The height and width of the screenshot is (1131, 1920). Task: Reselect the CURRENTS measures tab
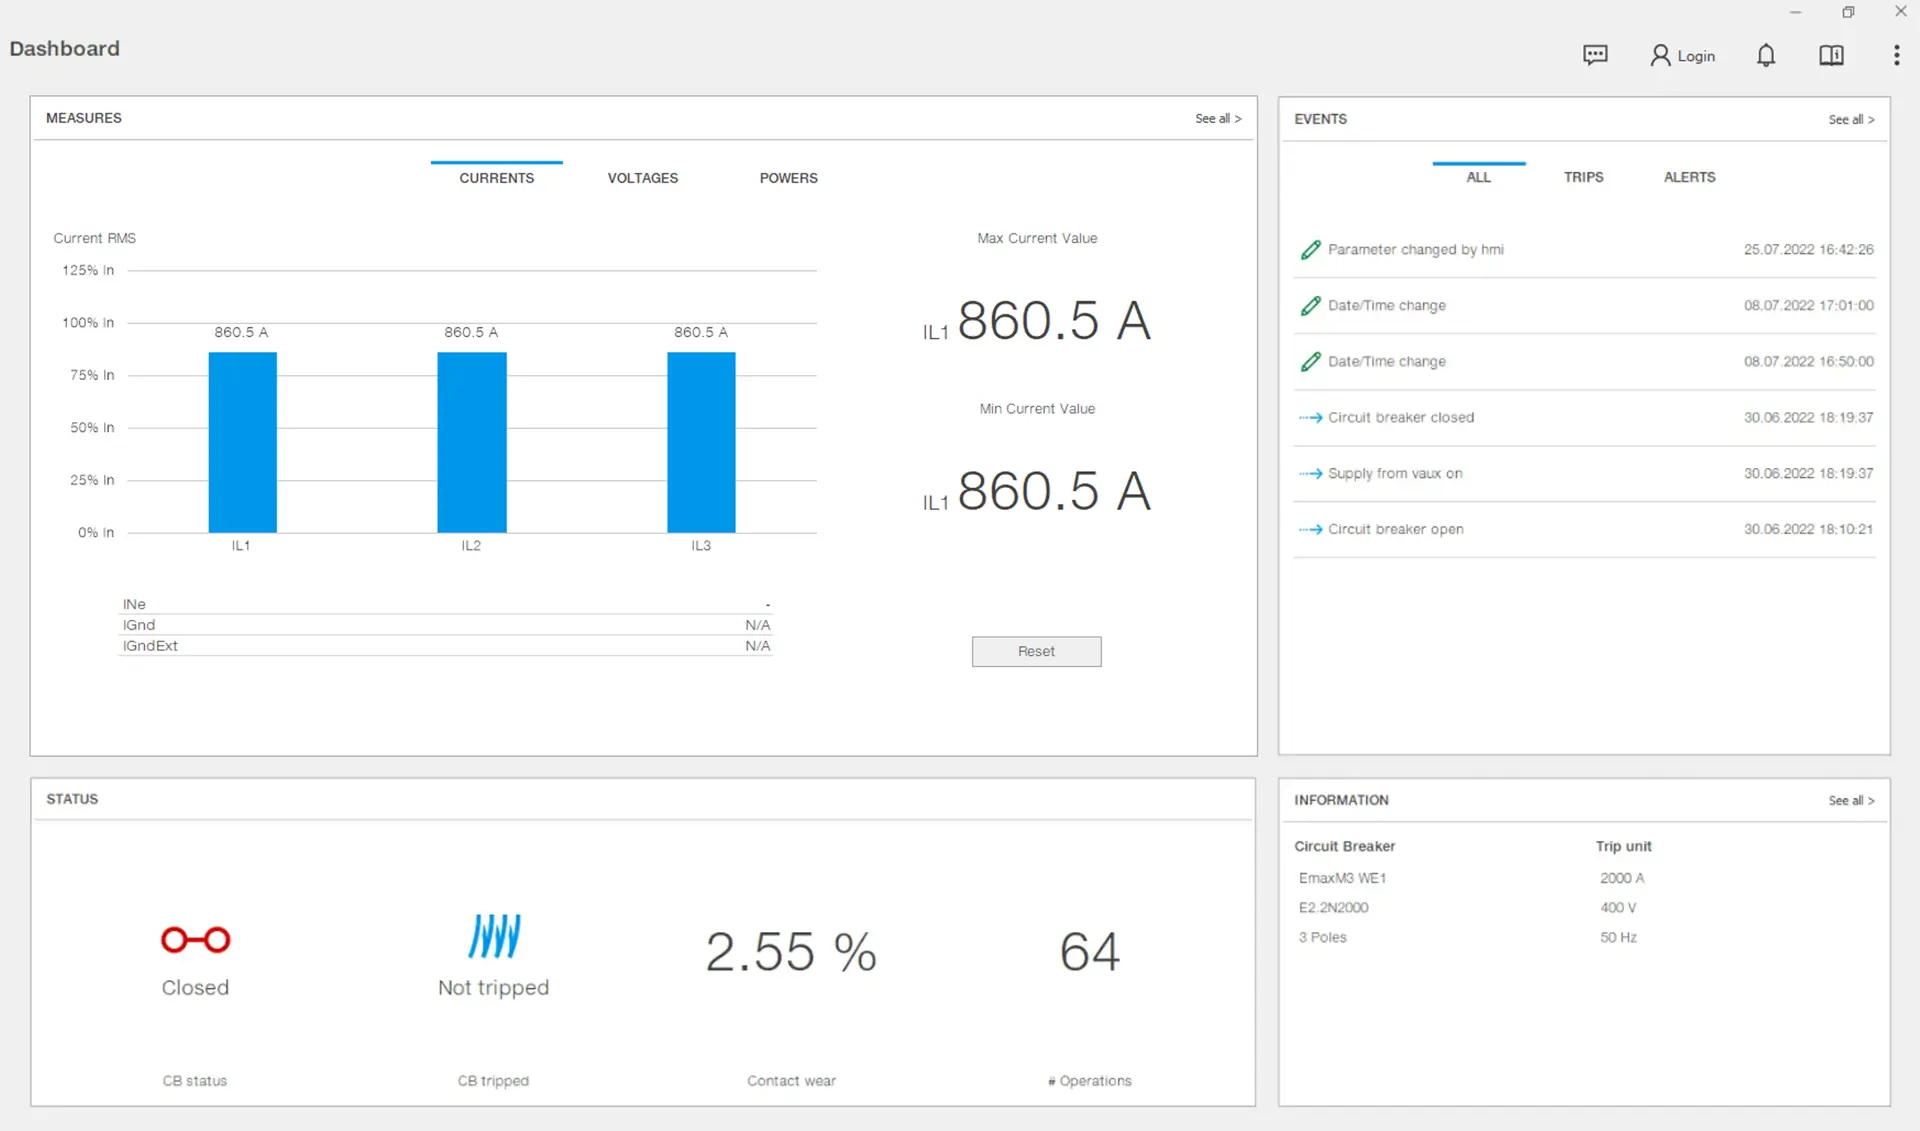point(496,178)
